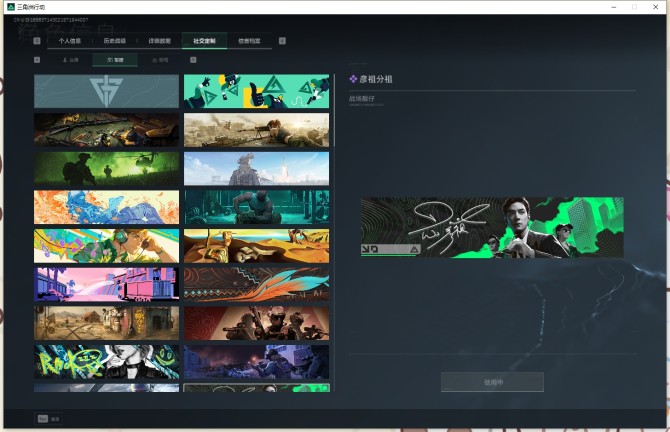Choose the blue sky rocket launch banner

pyautogui.click(x=256, y=169)
